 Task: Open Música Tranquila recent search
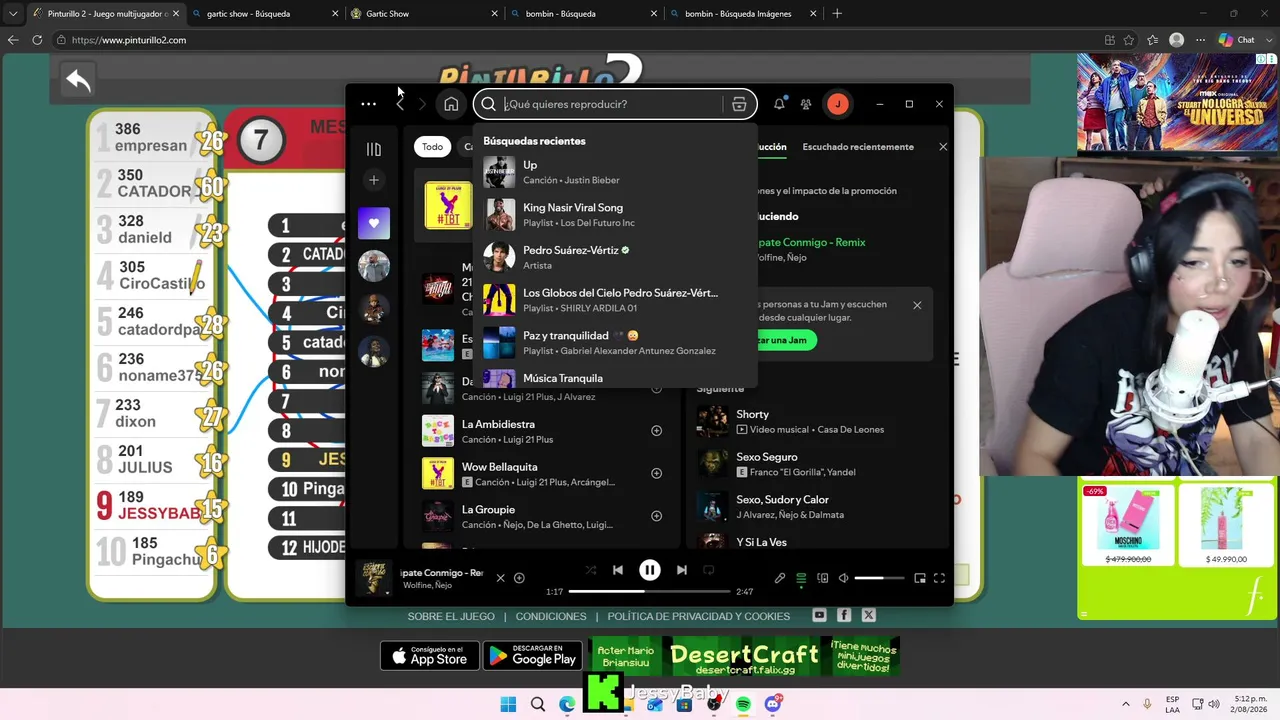point(614,377)
